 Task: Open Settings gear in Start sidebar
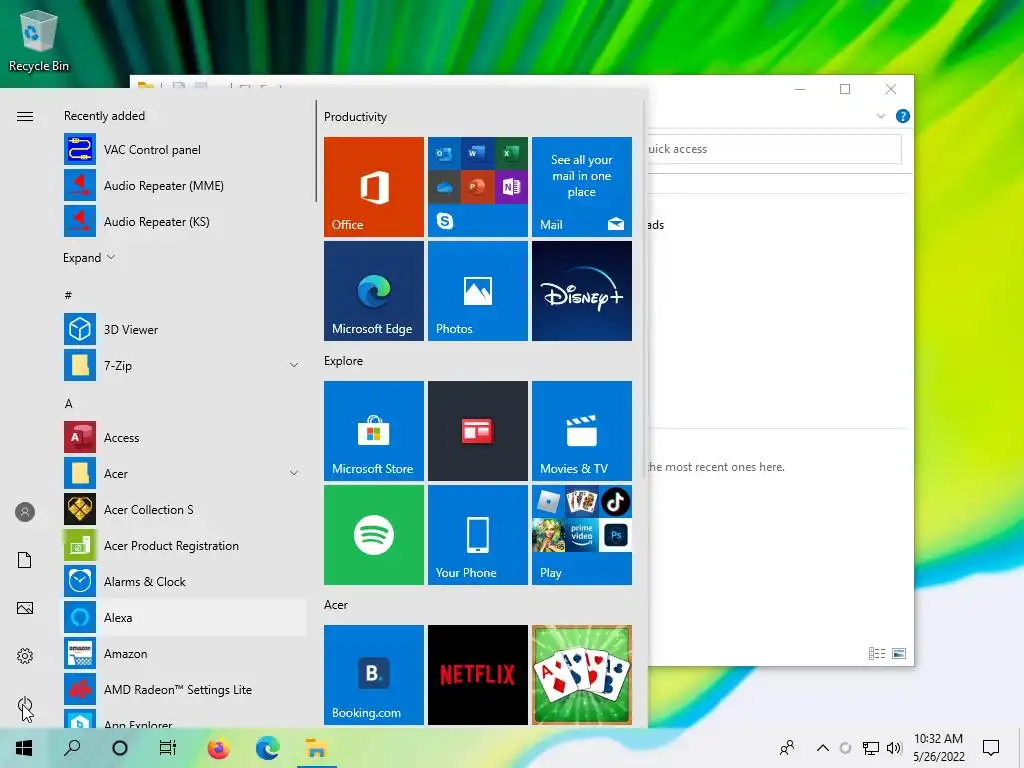pyautogui.click(x=25, y=656)
